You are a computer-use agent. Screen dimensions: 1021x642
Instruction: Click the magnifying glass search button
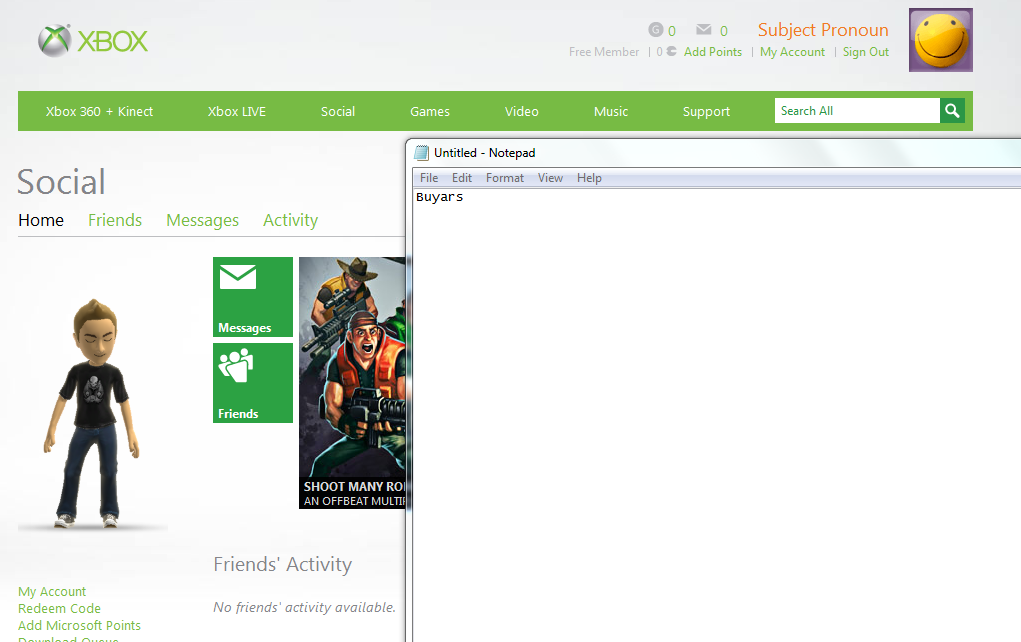pos(953,111)
